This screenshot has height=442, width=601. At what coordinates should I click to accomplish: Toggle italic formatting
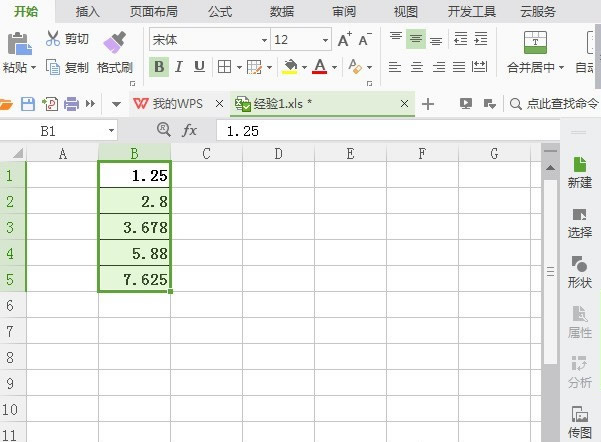[179, 67]
